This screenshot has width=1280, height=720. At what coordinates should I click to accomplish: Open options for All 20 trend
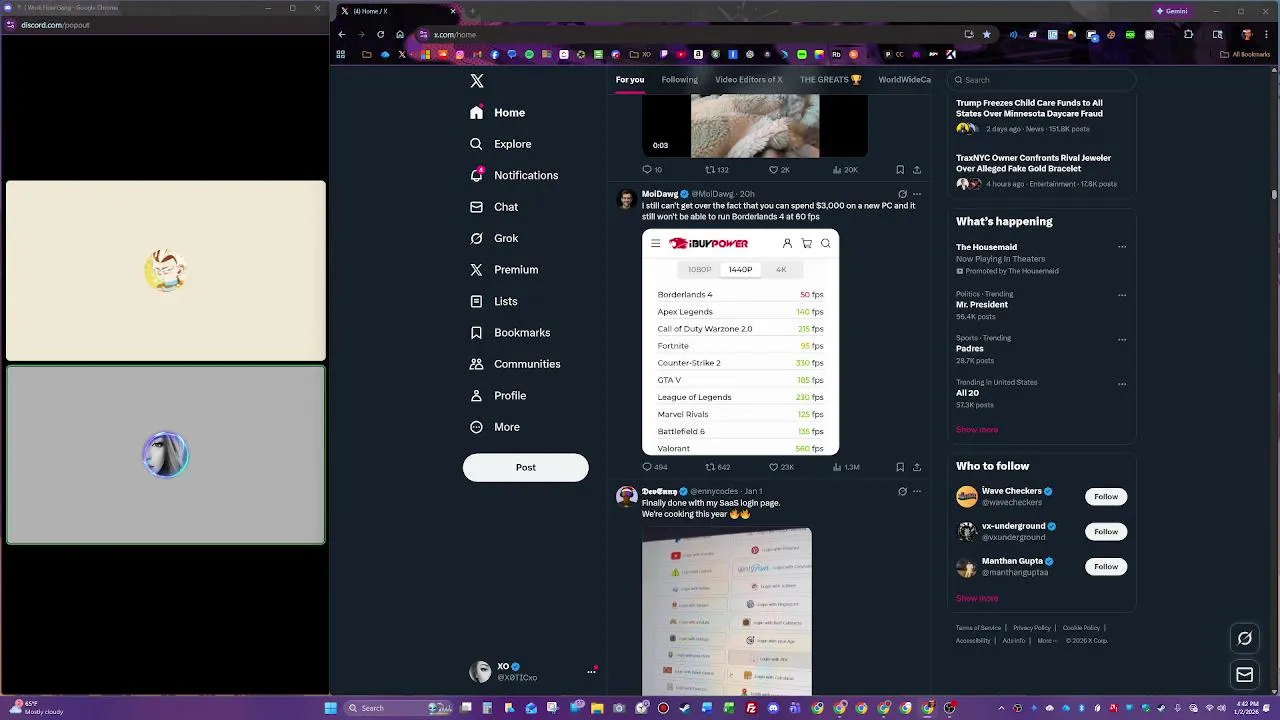(x=1122, y=383)
